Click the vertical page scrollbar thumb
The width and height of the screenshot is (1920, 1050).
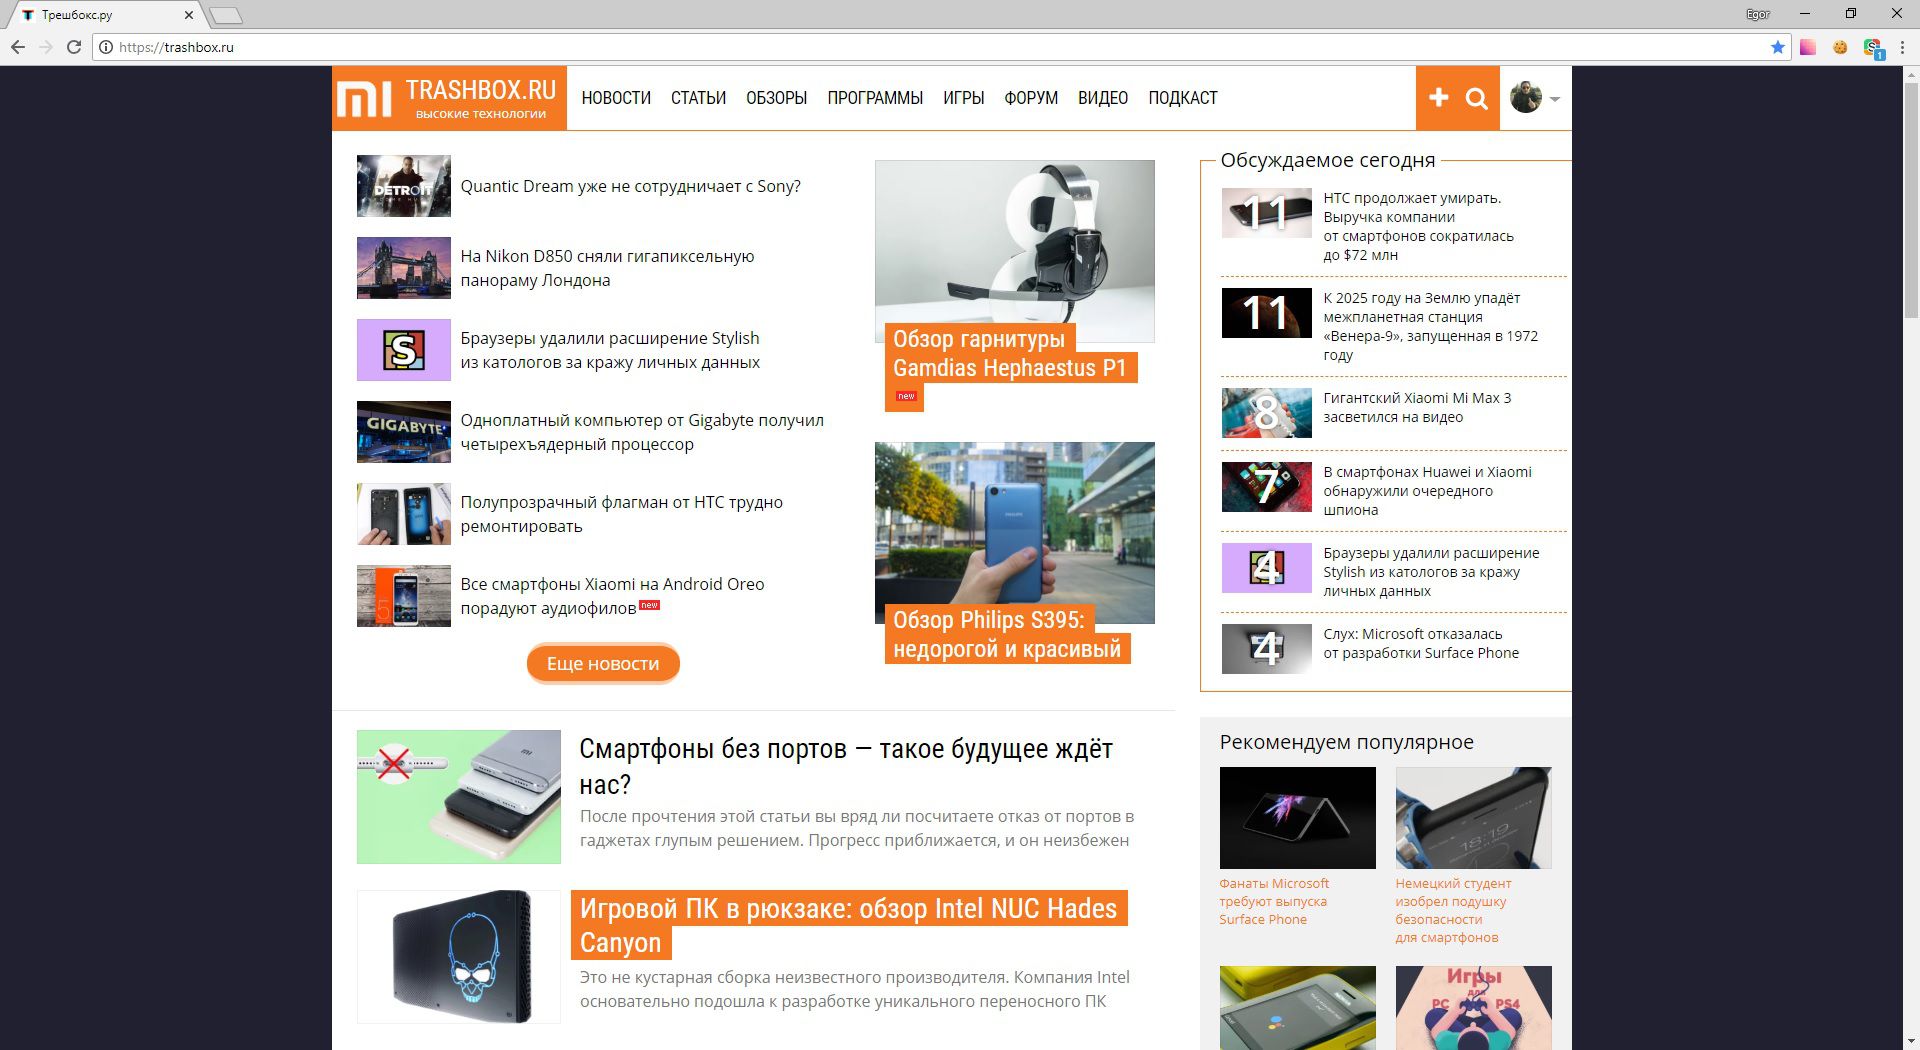[1910, 200]
